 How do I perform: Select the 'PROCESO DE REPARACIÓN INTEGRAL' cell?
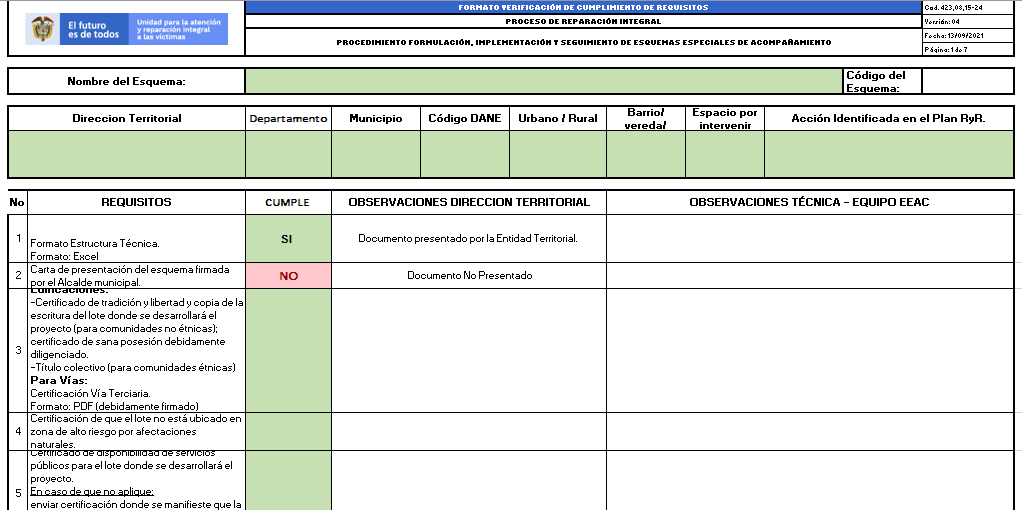[583, 22]
